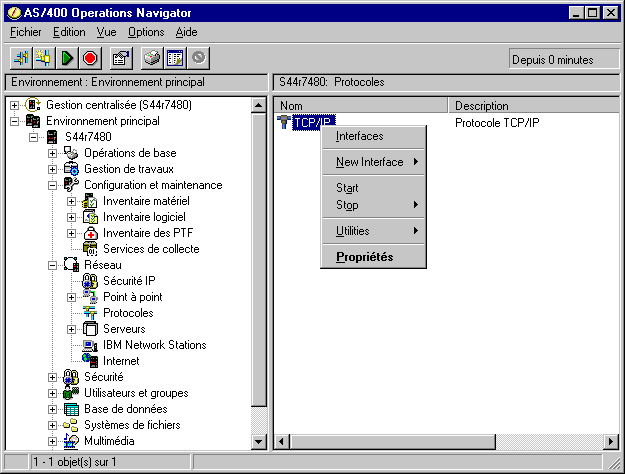
Task: Click the Environnement principal tree icon
Action: tap(33, 121)
